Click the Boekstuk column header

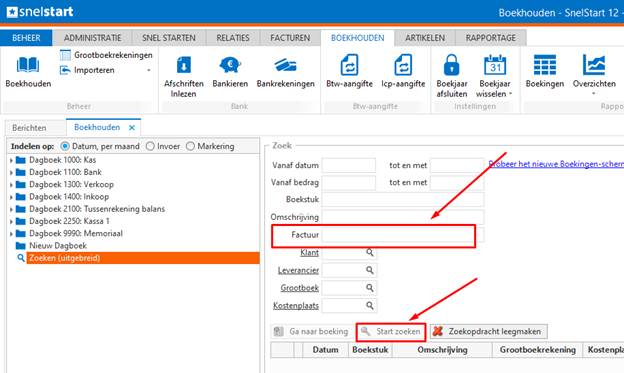pos(370,350)
